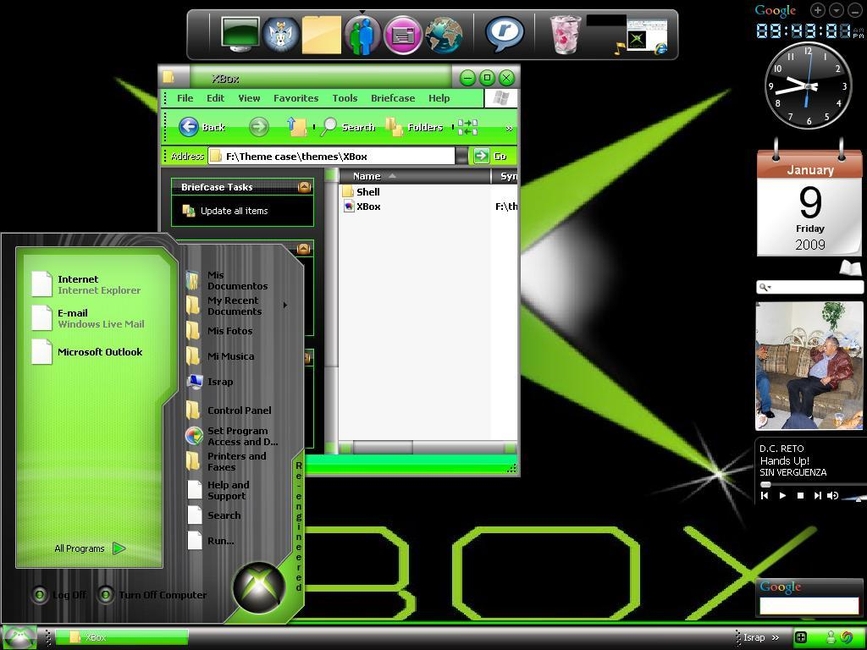Click the Back arrow in XBox window
Screen dimensions: 867x650
coord(188,127)
